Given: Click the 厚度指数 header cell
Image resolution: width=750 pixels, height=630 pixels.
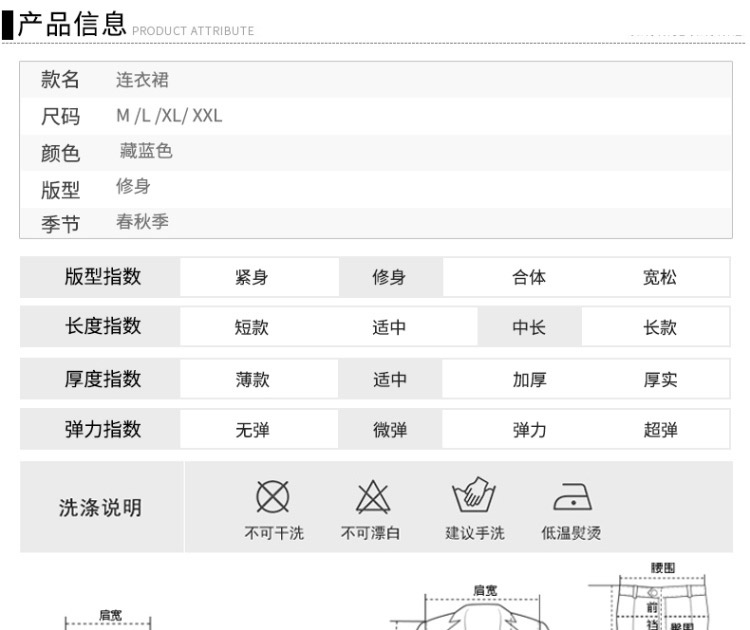Looking at the screenshot, I should tap(100, 379).
